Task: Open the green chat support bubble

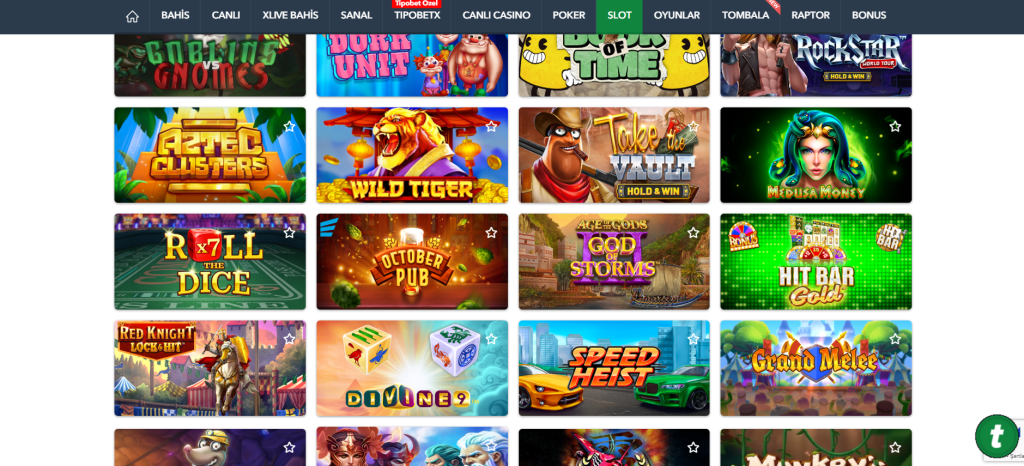Action: 997,436
